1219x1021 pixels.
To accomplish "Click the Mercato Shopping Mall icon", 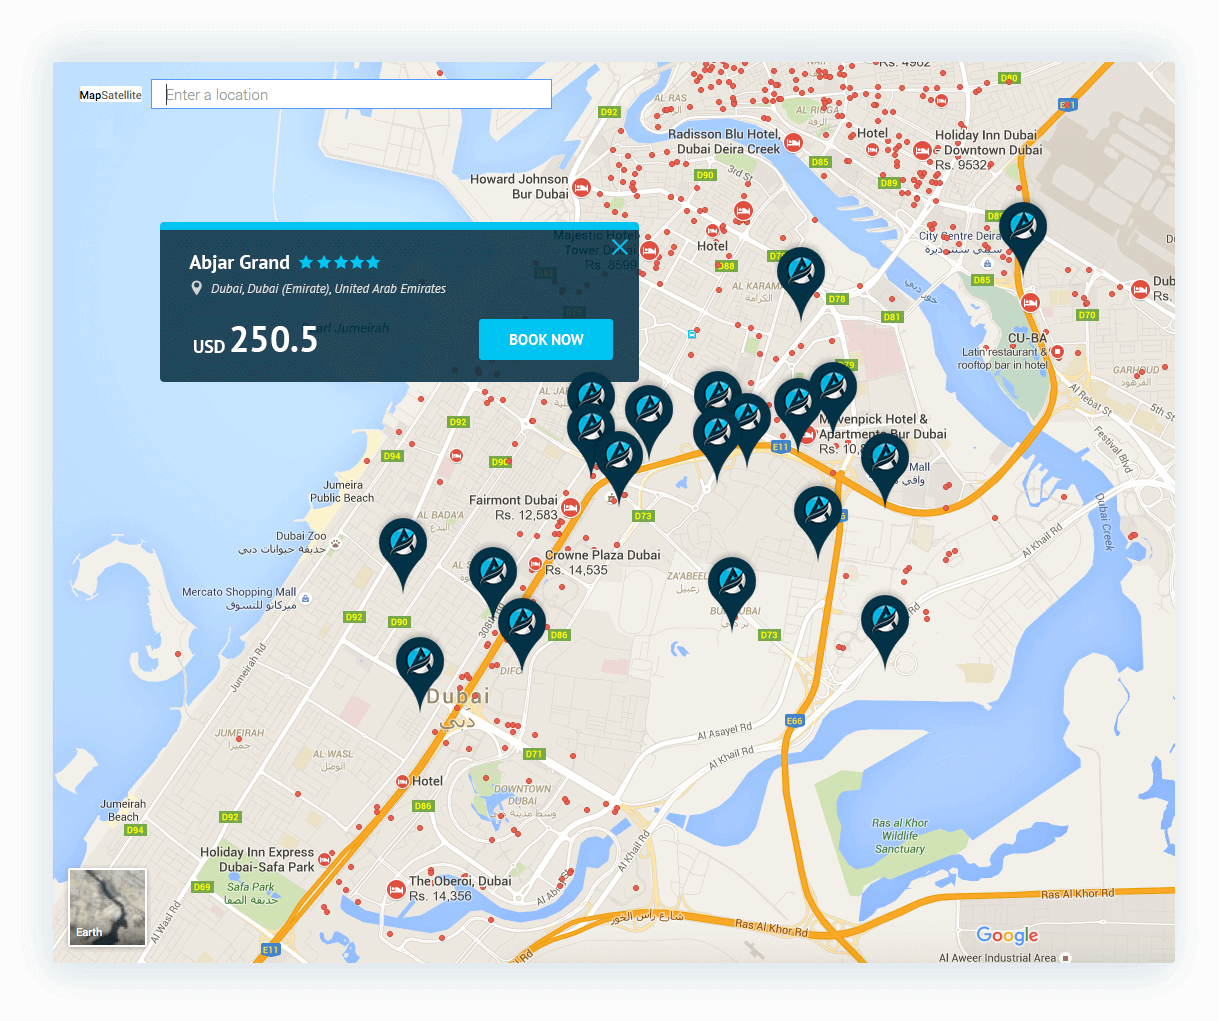I will click(x=305, y=598).
